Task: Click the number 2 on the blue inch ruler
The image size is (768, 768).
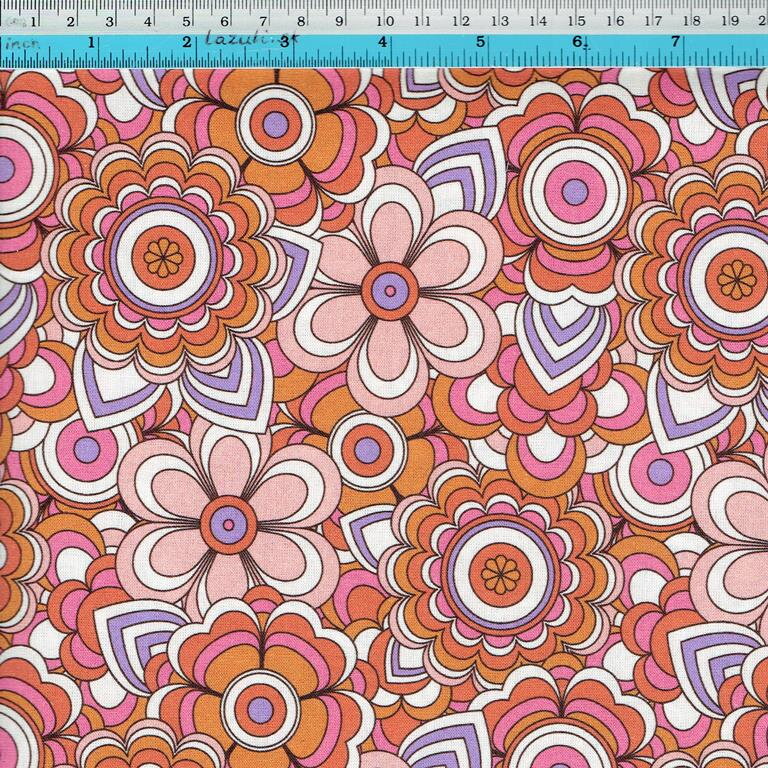Action: [x=187, y=42]
